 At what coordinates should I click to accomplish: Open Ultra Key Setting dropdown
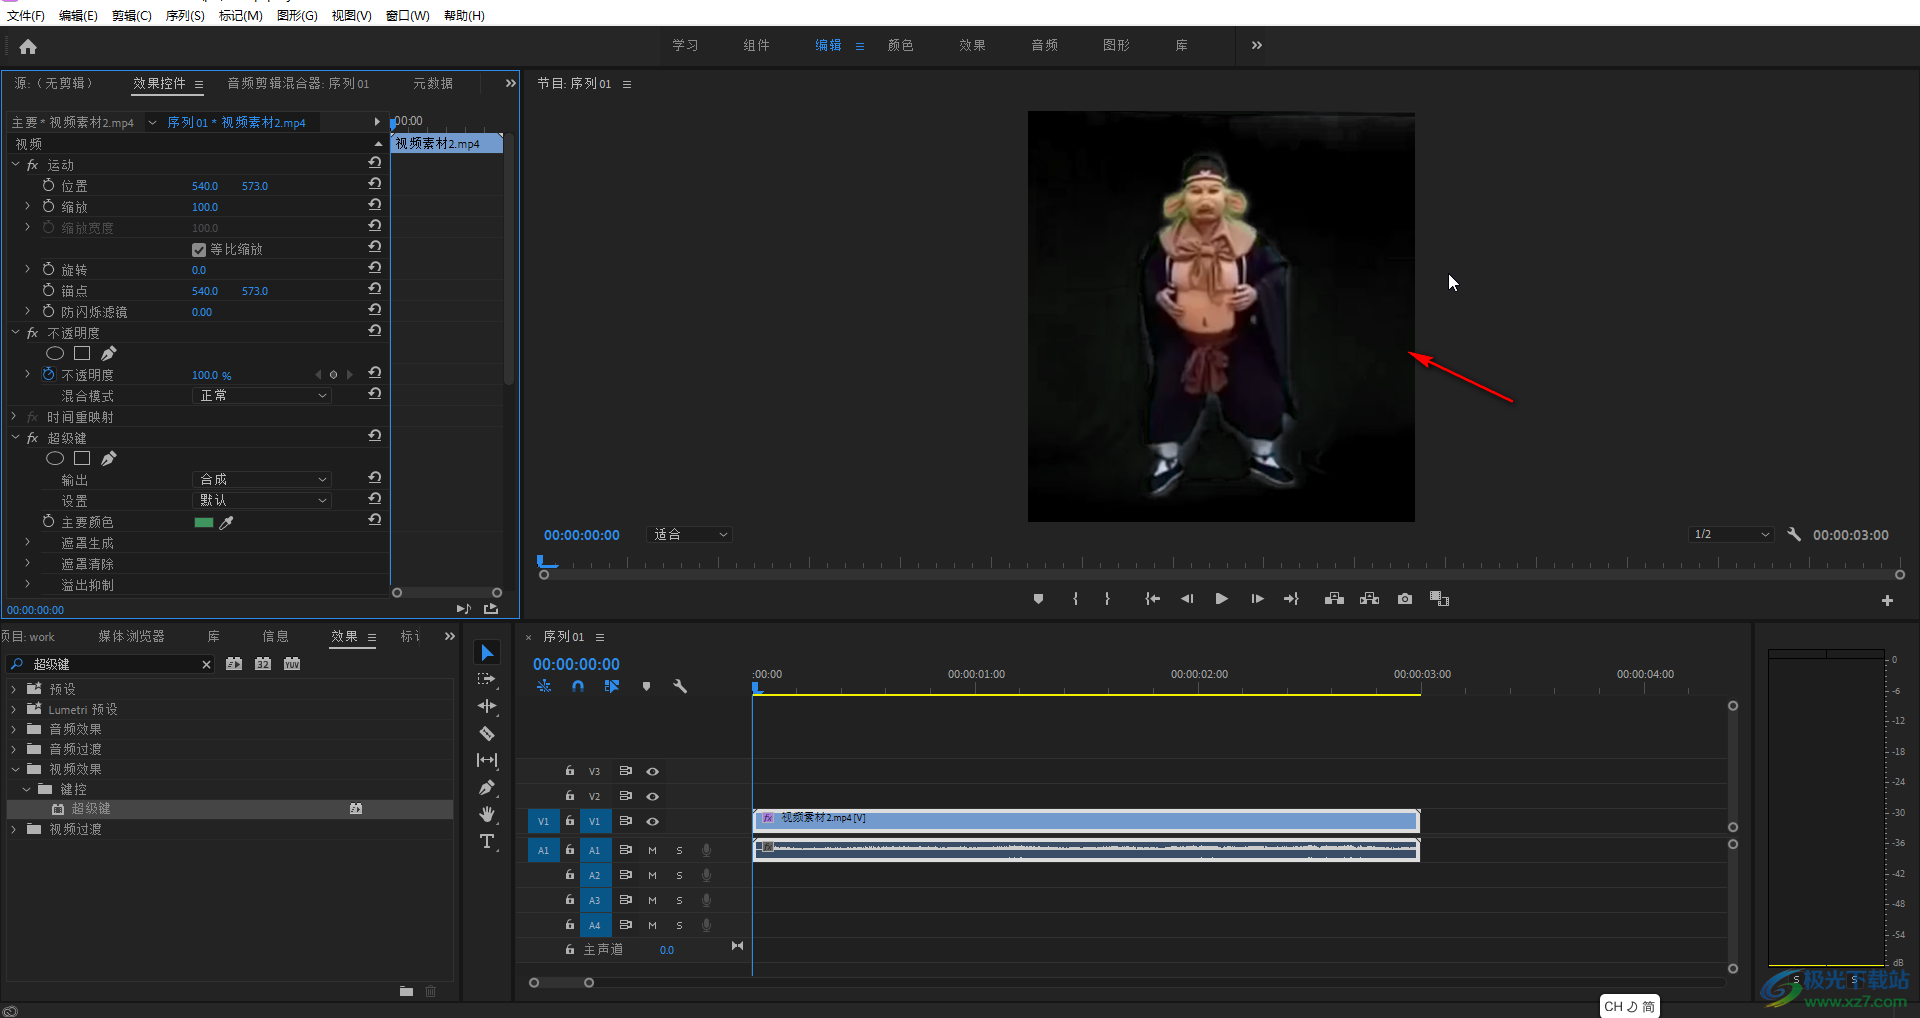pos(261,500)
